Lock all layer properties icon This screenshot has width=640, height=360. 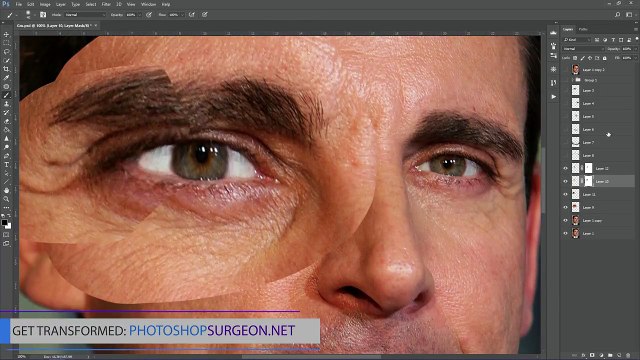point(604,58)
